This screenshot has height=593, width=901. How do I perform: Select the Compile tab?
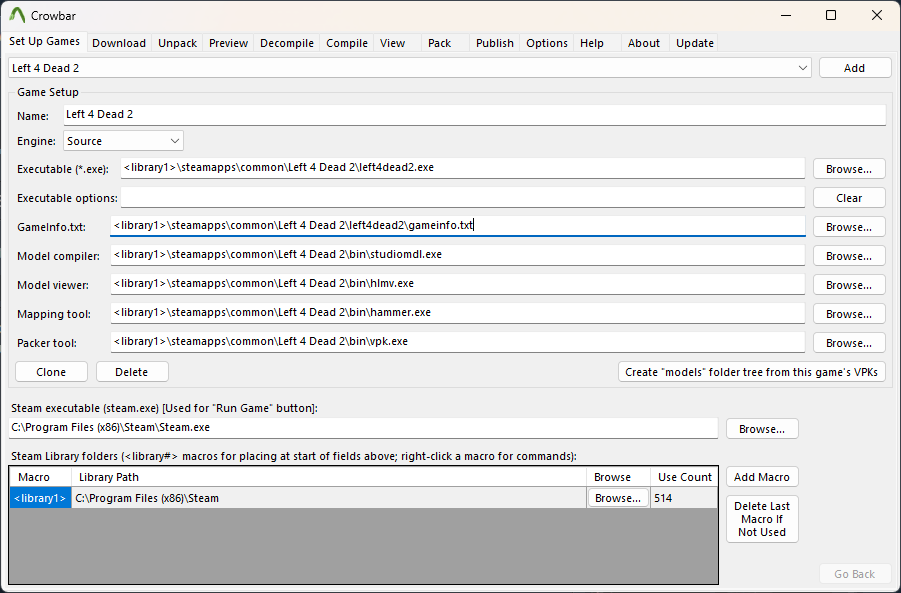point(346,43)
